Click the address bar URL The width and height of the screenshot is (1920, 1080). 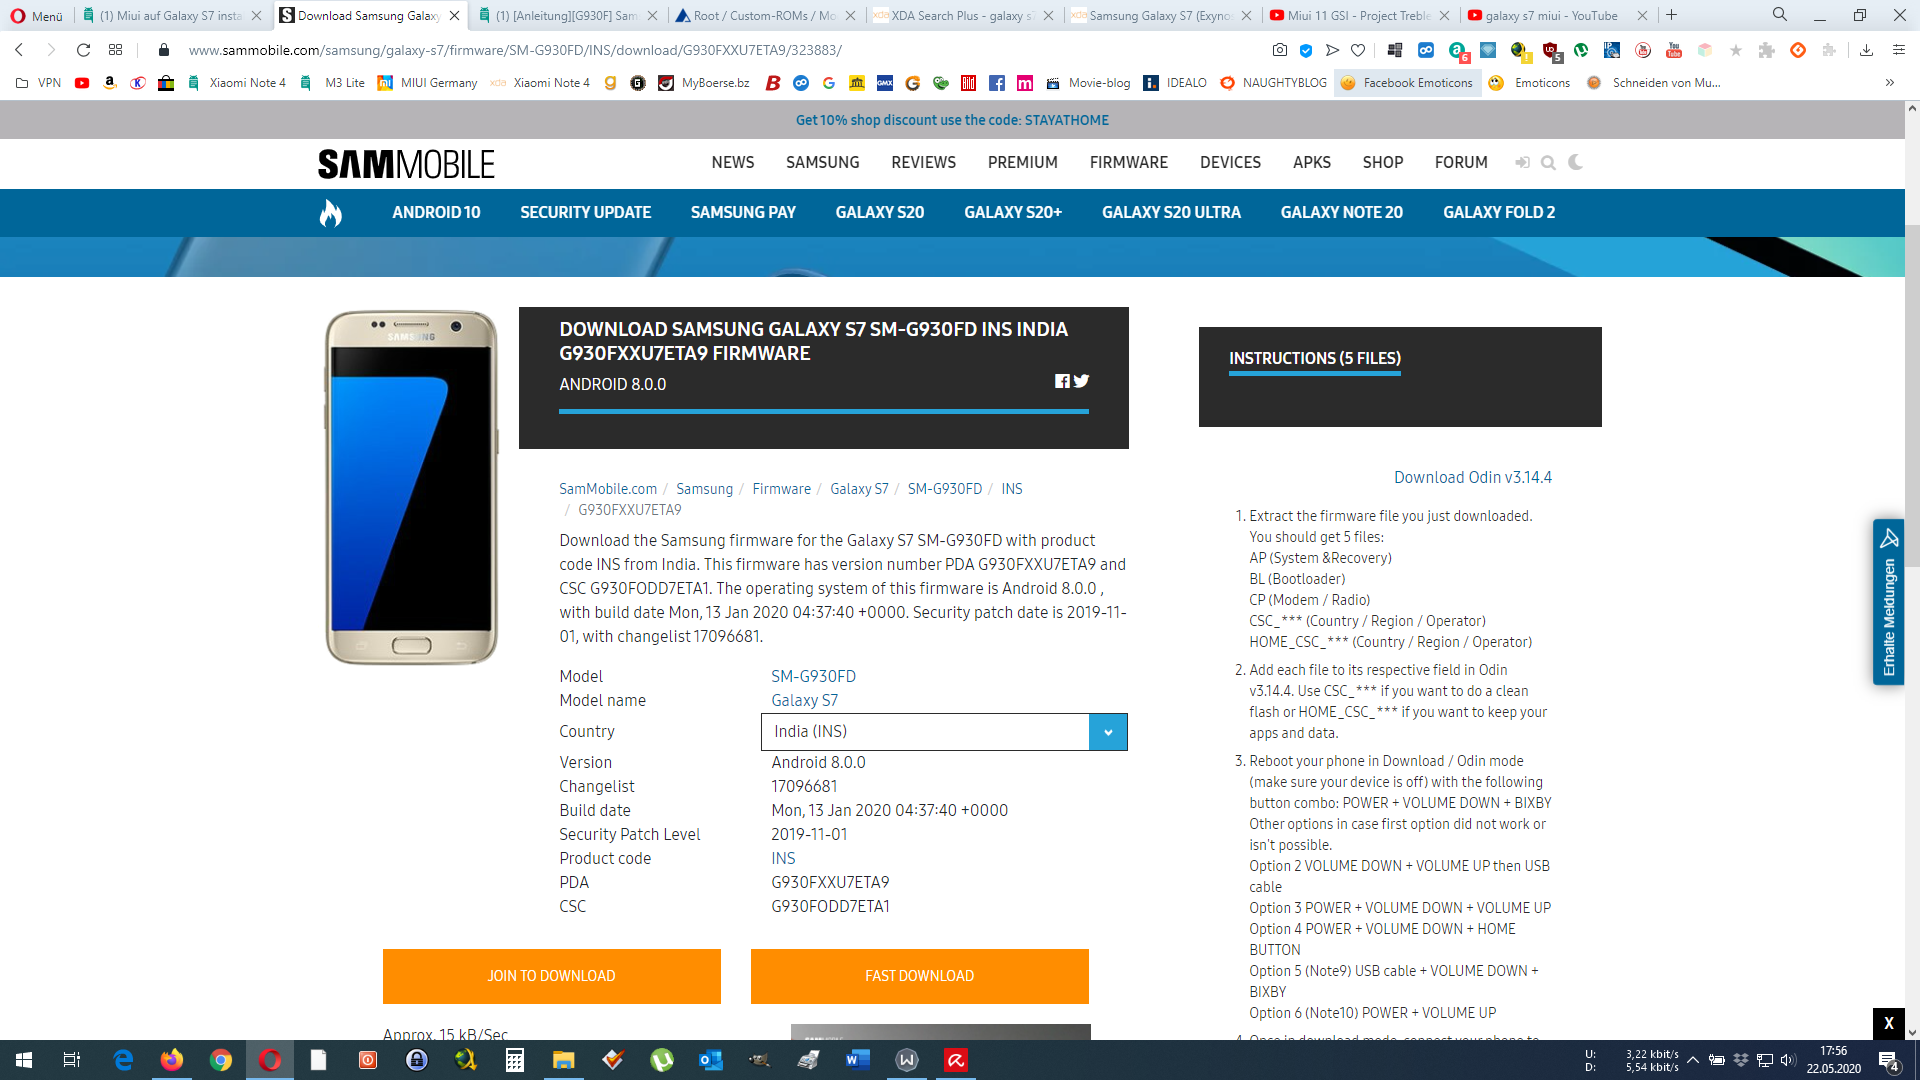click(515, 50)
